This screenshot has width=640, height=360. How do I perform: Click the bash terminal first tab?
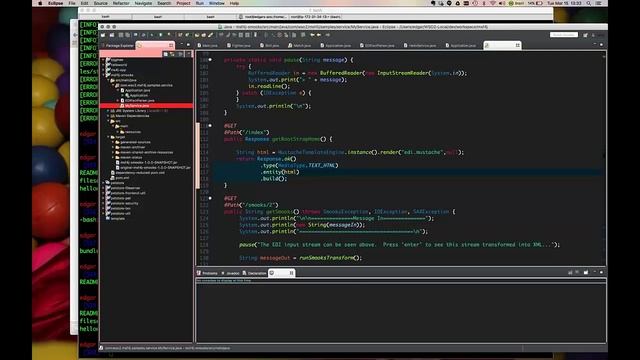click(105, 17)
